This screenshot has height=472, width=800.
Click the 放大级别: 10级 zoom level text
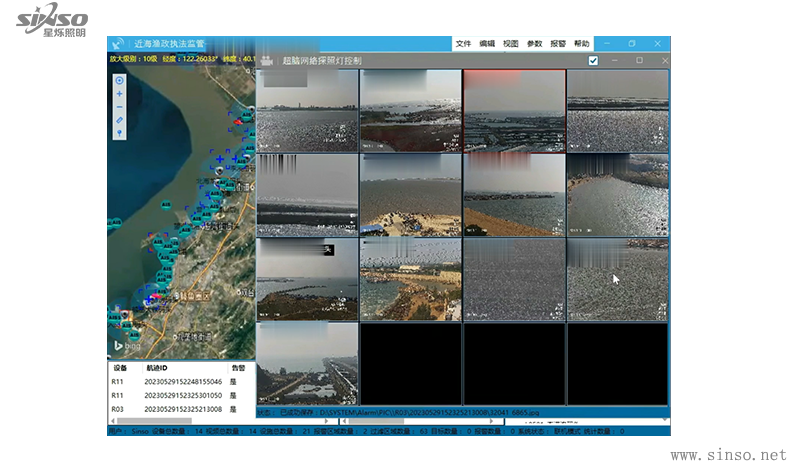133,59
